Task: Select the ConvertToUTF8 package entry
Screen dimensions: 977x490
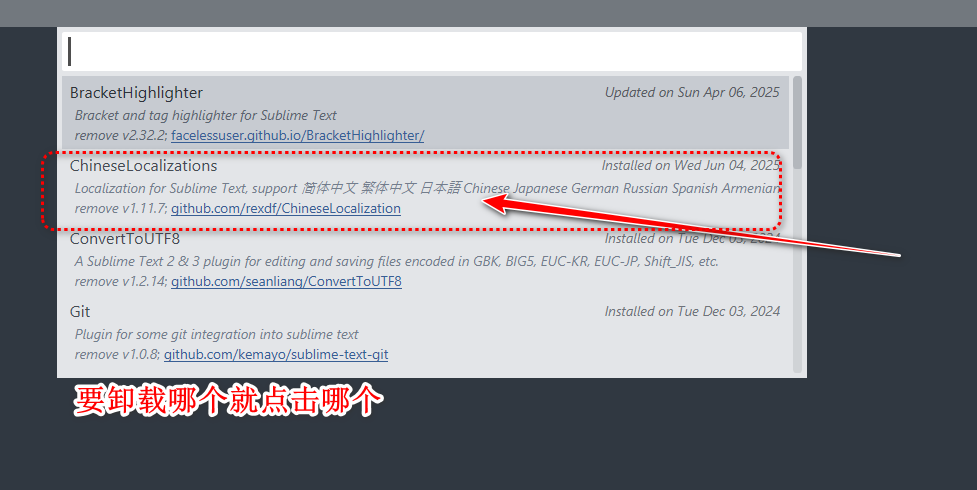Action: 426,259
